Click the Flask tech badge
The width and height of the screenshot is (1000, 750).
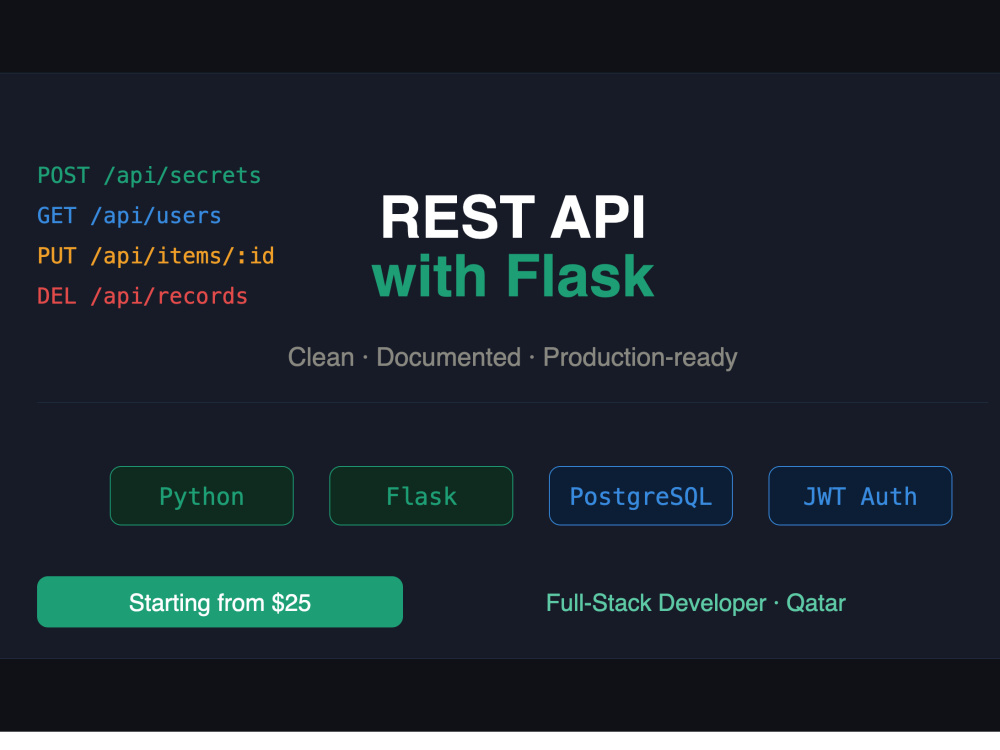(x=421, y=496)
